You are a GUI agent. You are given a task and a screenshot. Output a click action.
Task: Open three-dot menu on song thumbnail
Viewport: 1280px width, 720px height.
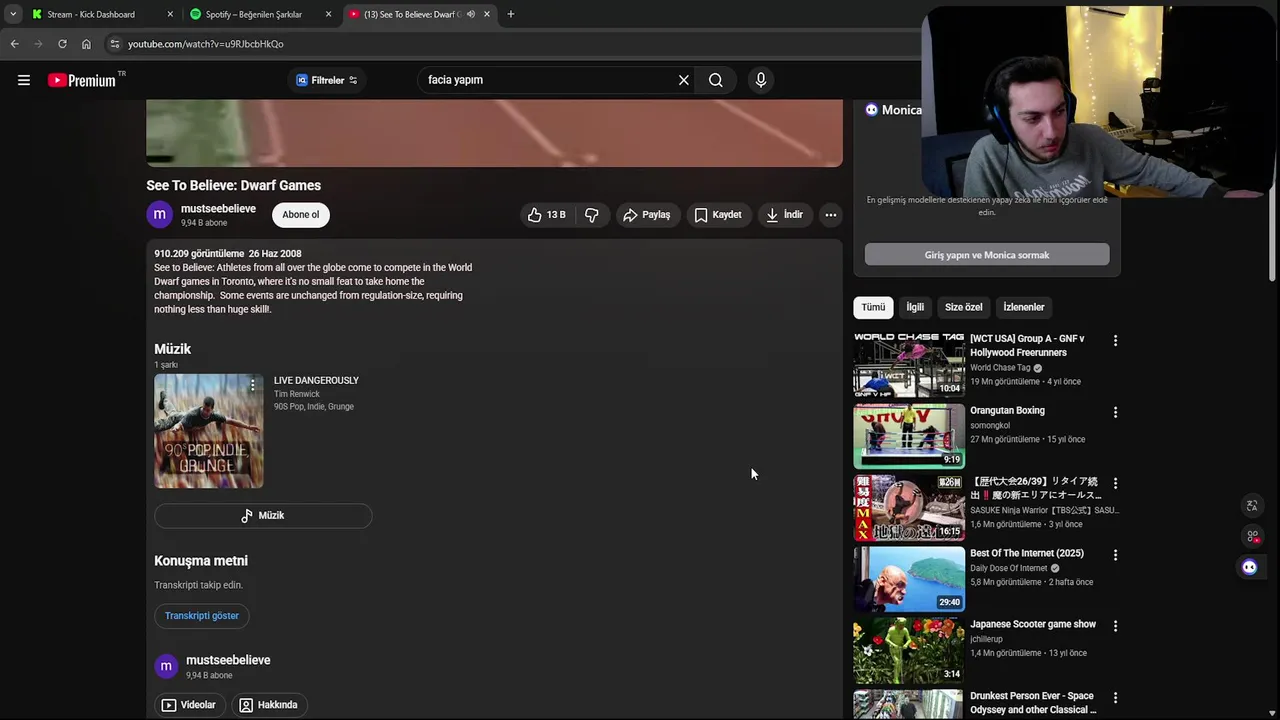(252, 386)
